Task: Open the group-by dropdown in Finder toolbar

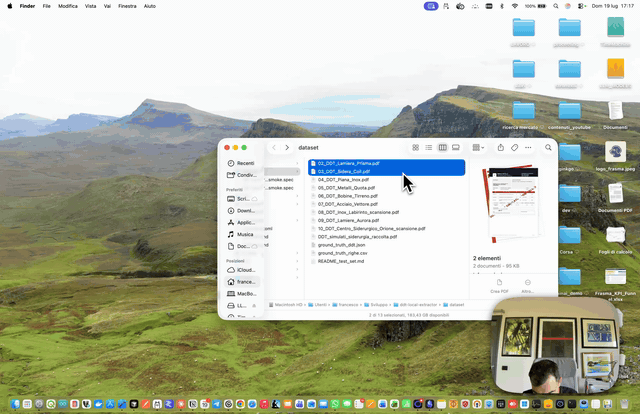Action: (x=478, y=147)
